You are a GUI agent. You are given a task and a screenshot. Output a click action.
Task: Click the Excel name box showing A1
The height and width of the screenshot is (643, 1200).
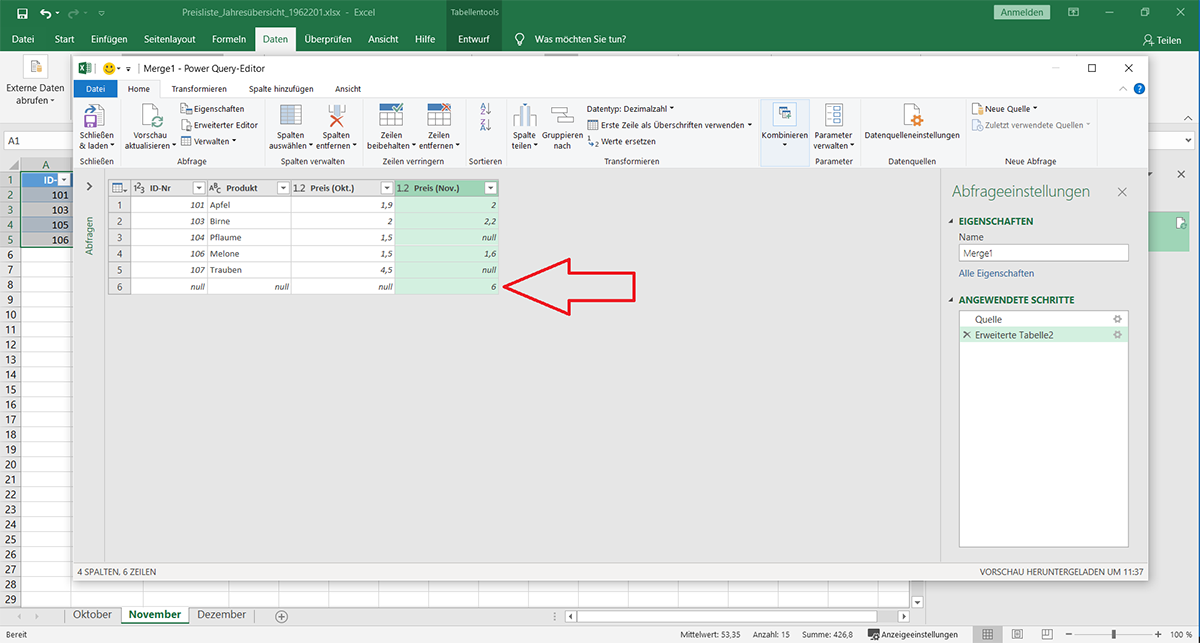coord(36,141)
